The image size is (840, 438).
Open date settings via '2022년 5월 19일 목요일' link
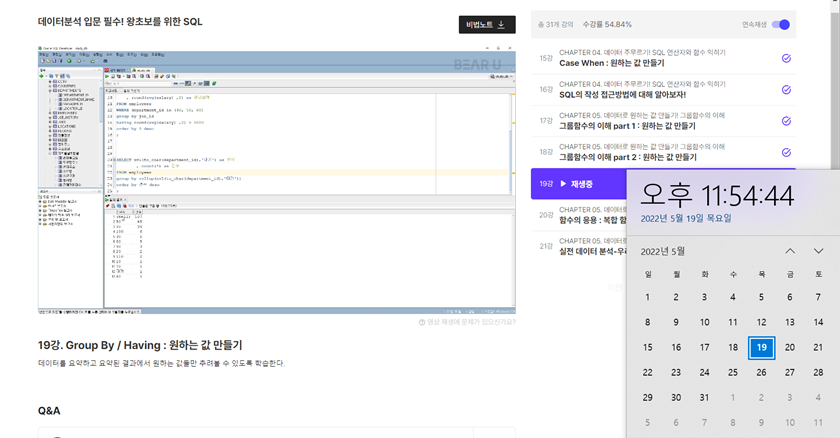click(x=686, y=218)
